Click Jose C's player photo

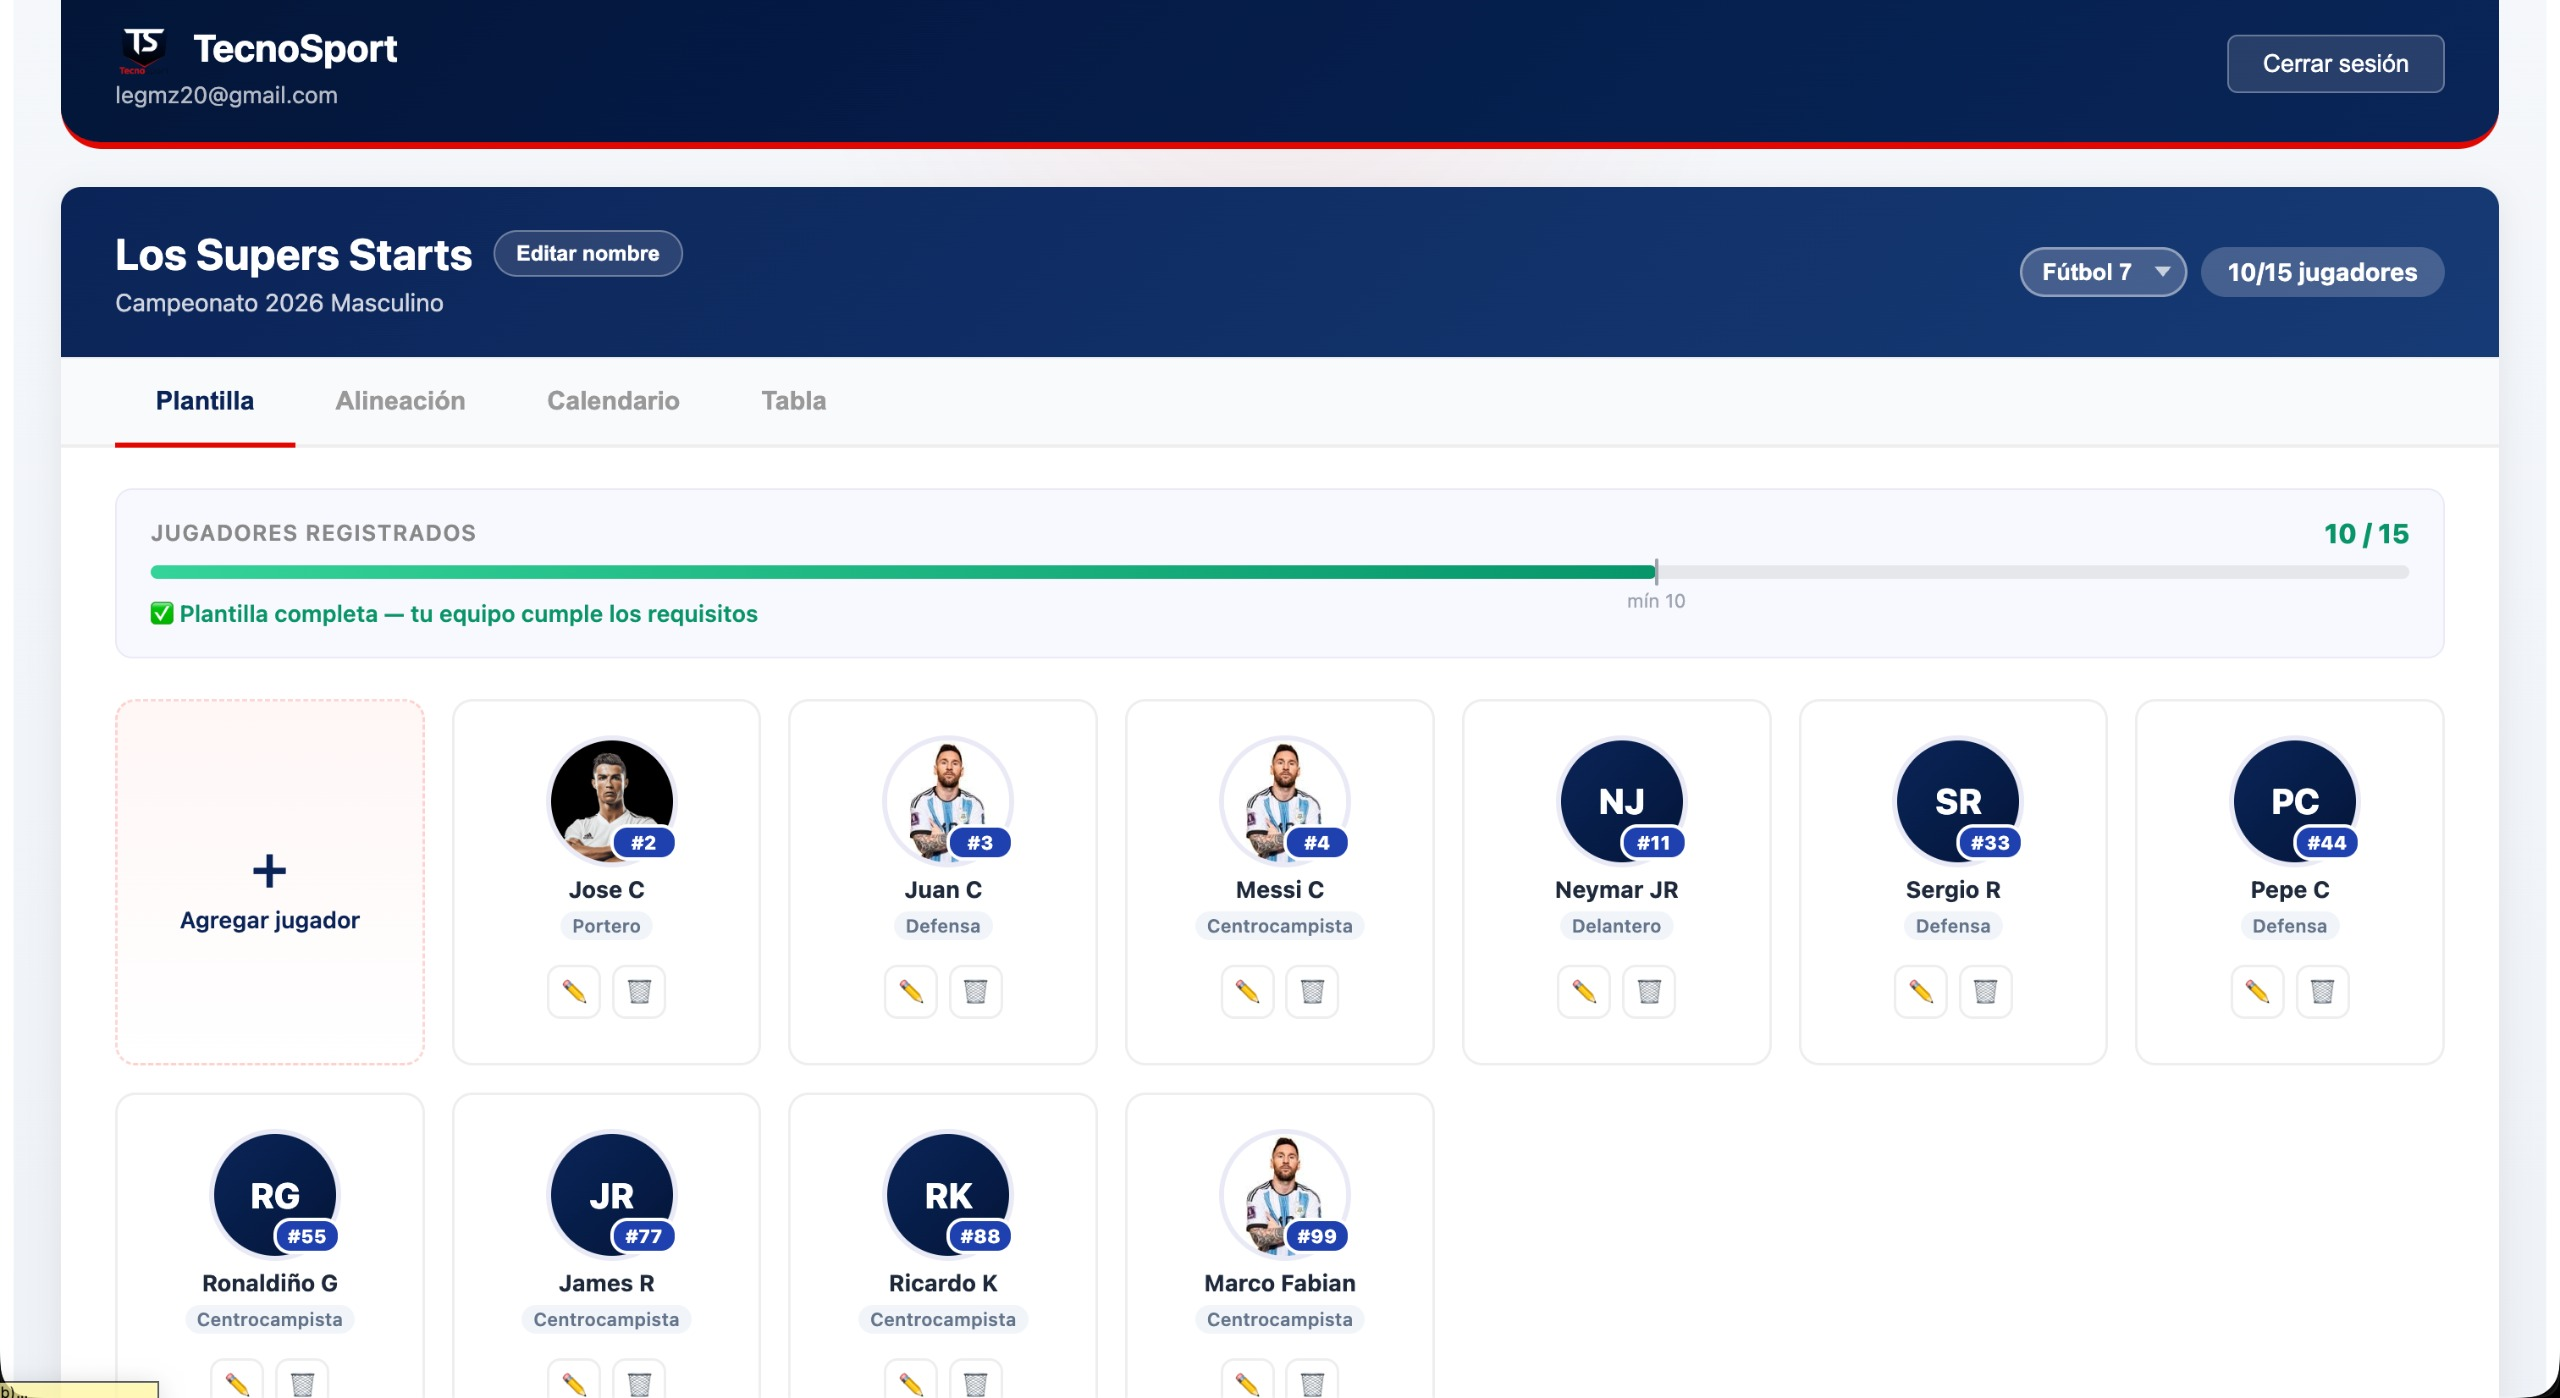coord(611,799)
